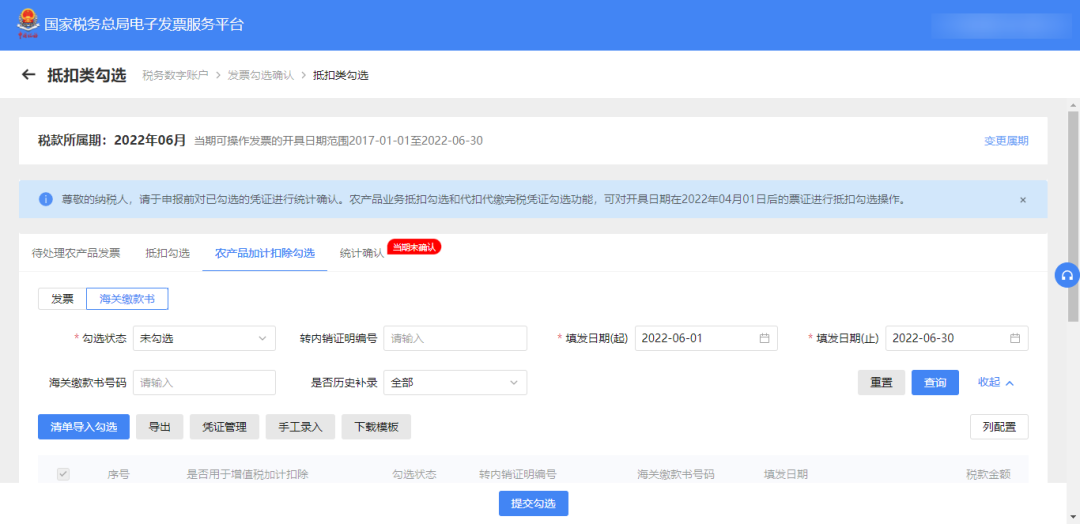Open 凭证管理
The height and width of the screenshot is (524, 1080).
click(x=224, y=427)
